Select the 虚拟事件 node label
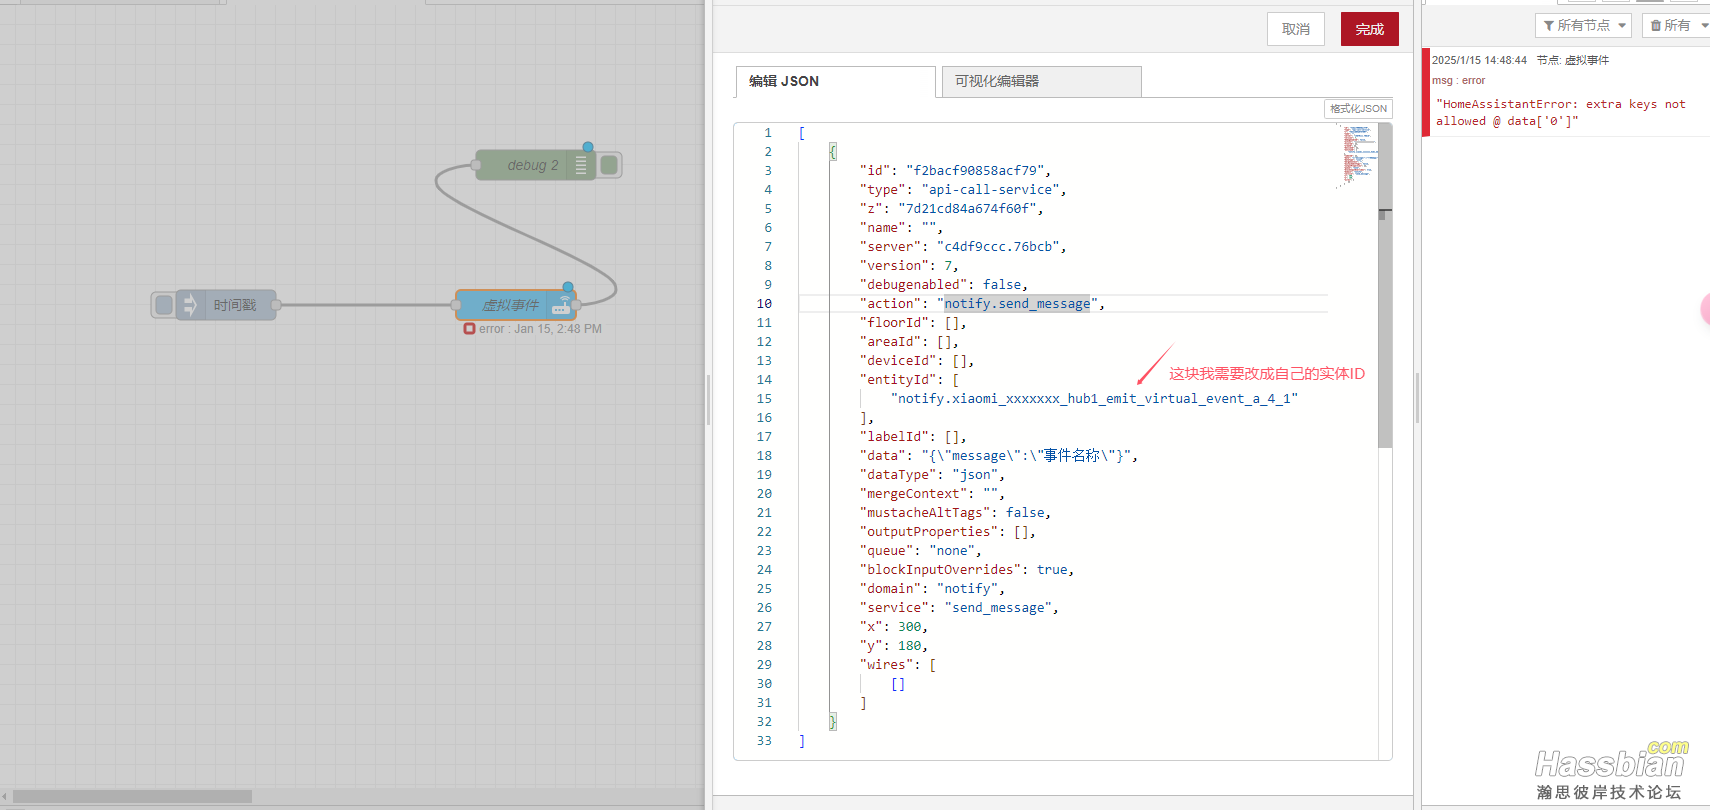 (x=510, y=305)
